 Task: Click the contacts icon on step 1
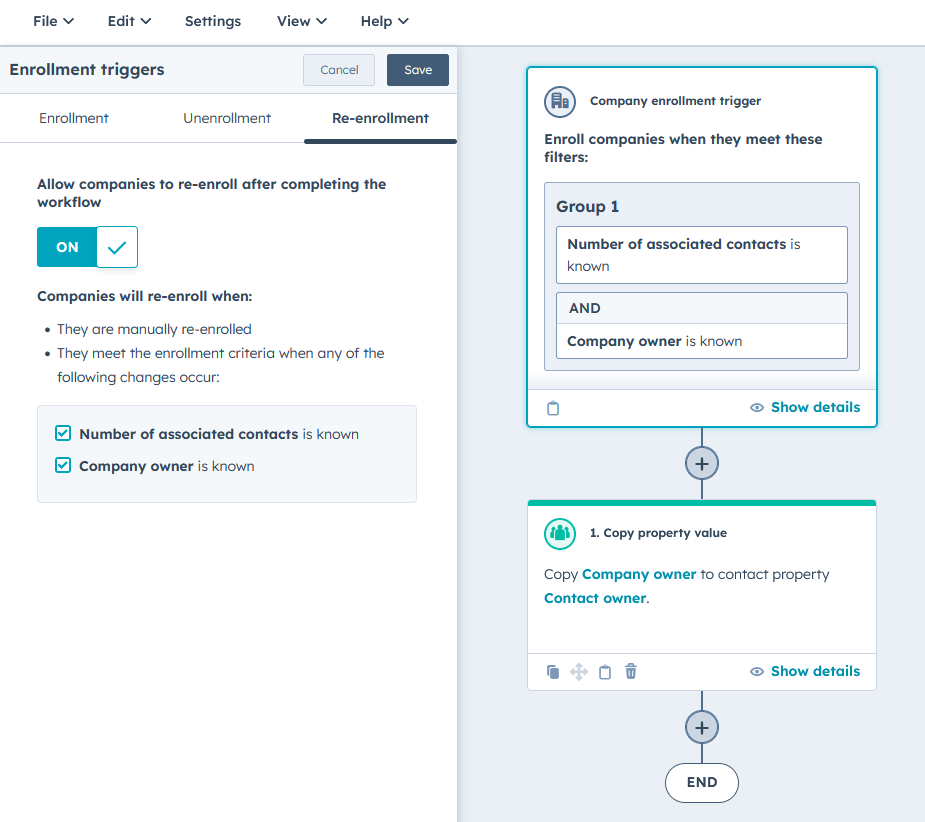pos(559,533)
